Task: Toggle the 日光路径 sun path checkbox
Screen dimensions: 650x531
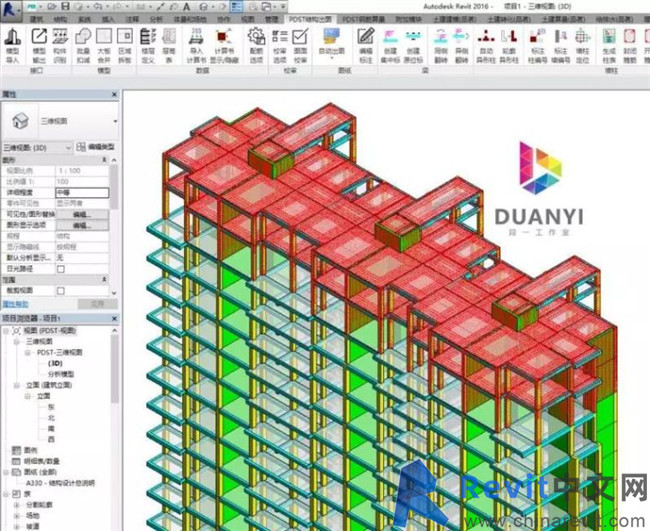Action: tap(61, 269)
